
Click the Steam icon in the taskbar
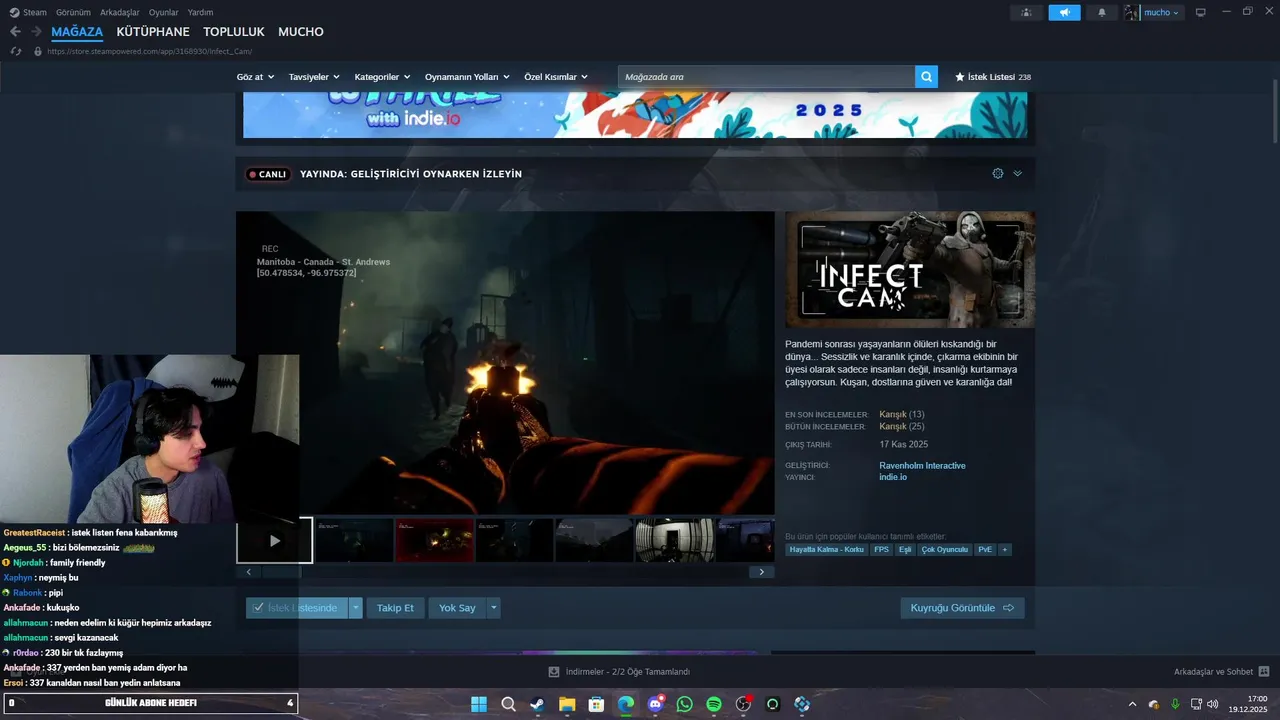pyautogui.click(x=537, y=704)
